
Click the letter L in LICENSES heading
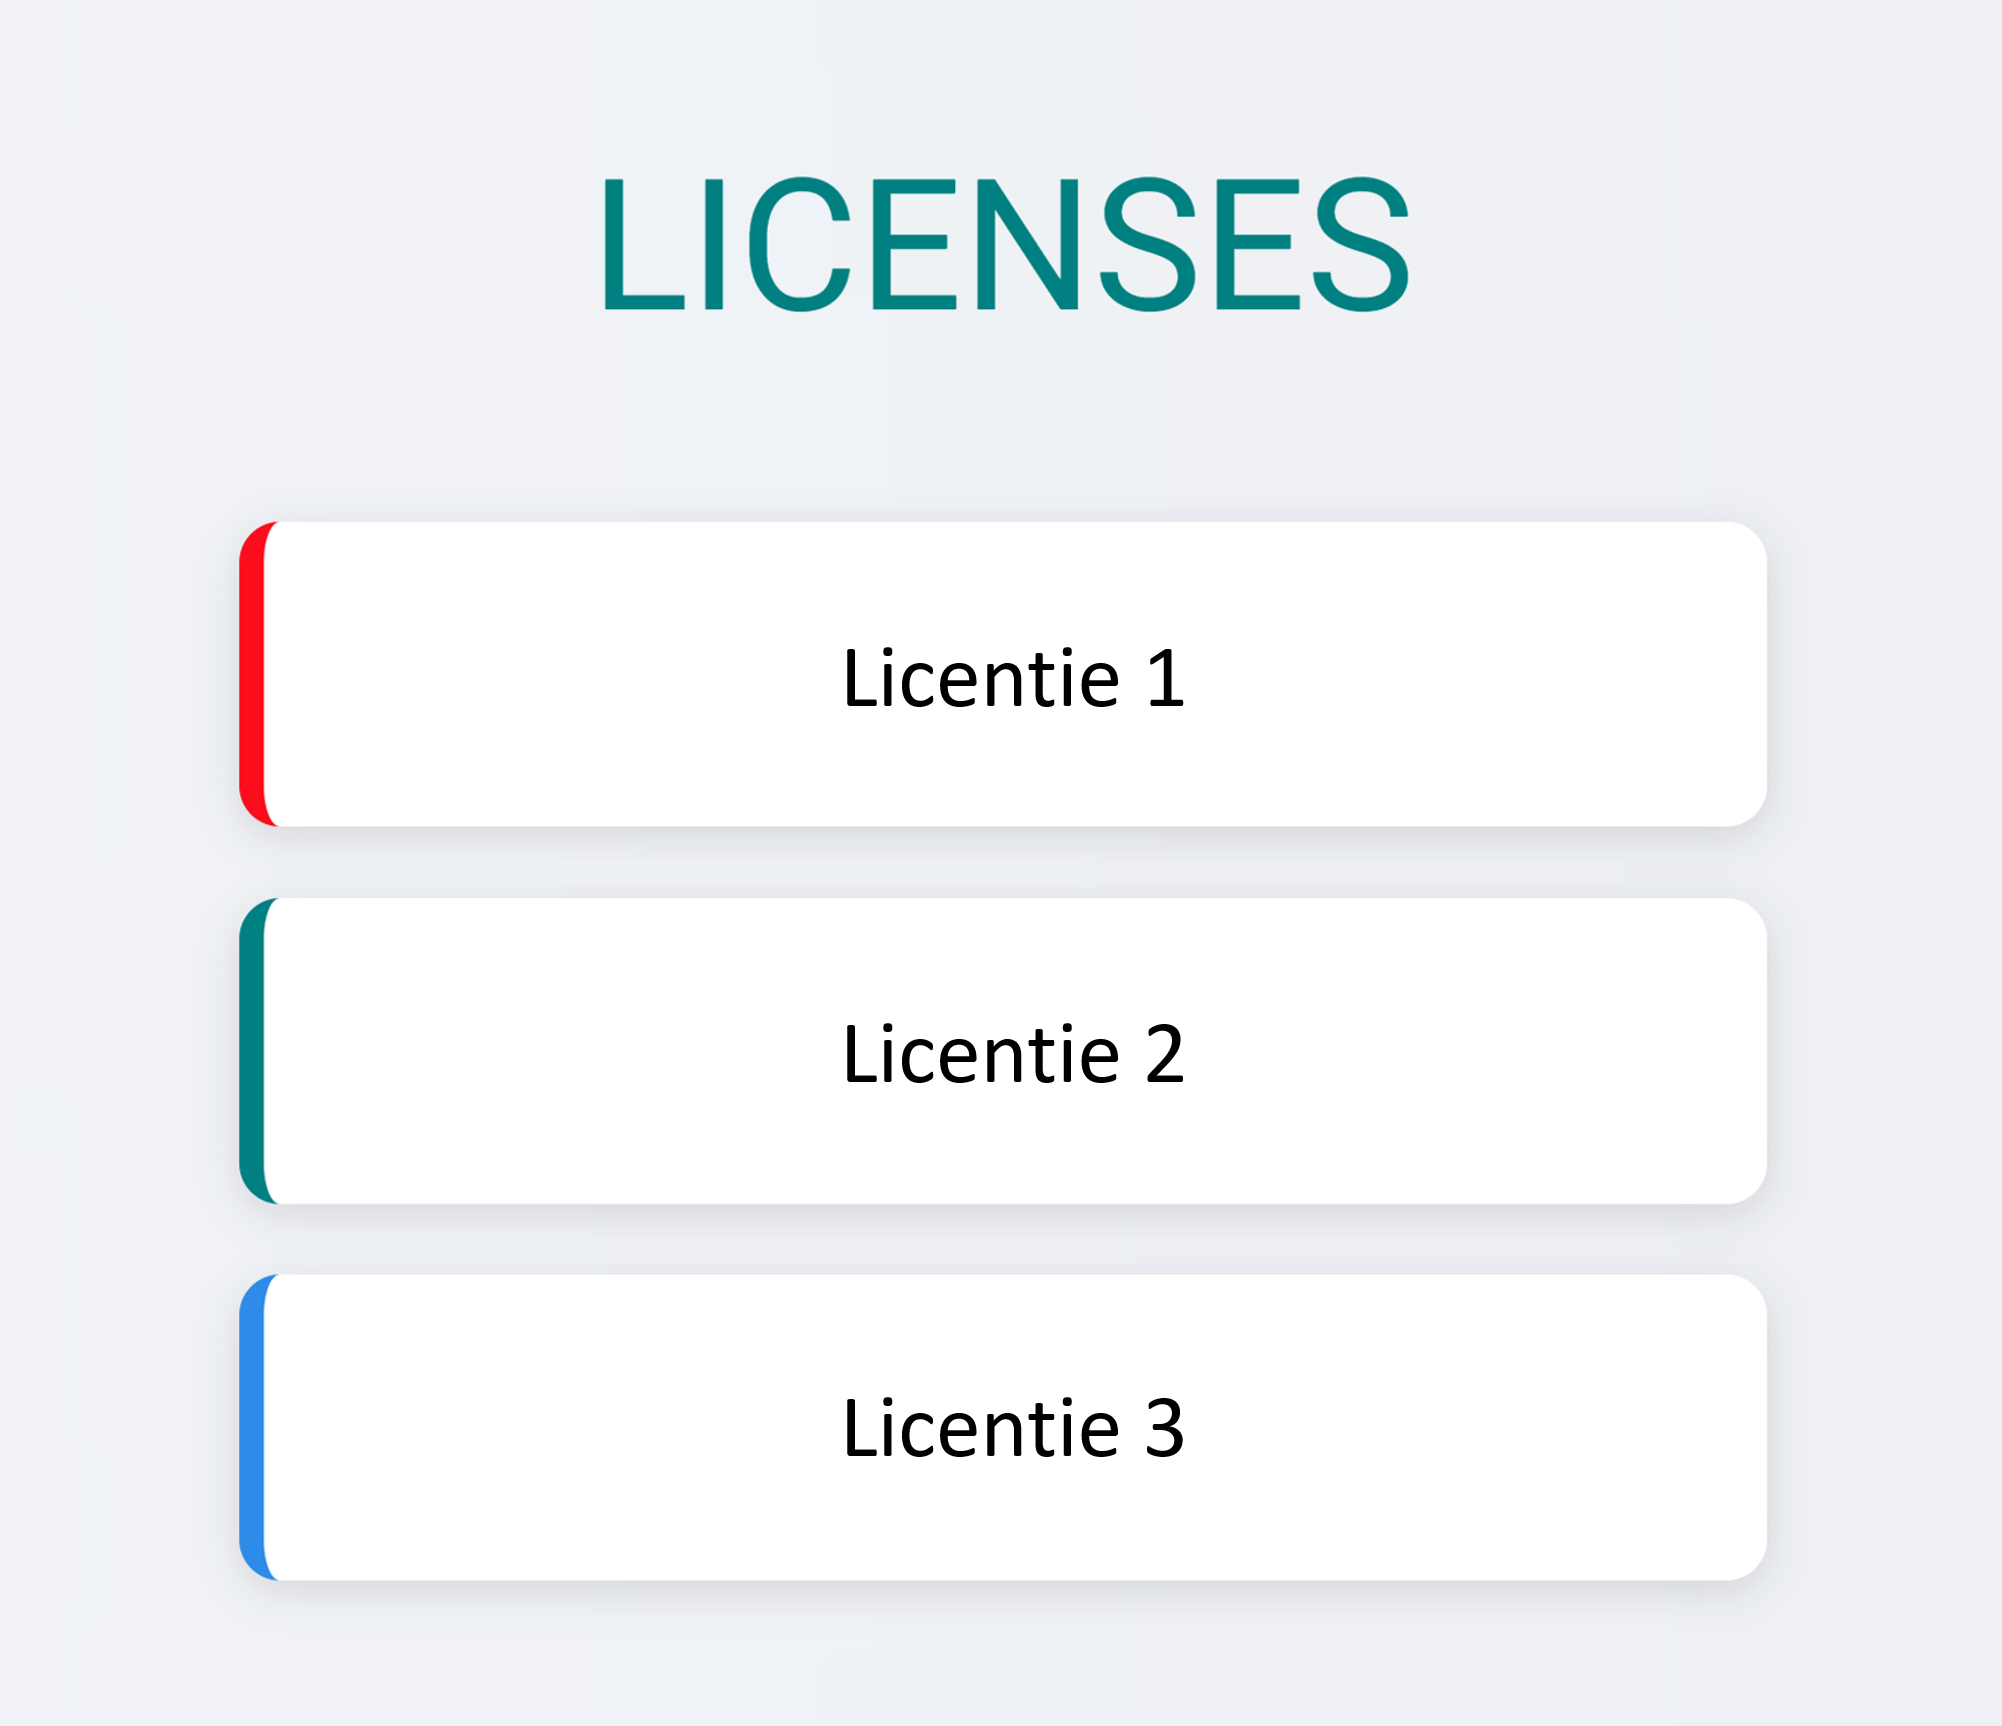640,245
